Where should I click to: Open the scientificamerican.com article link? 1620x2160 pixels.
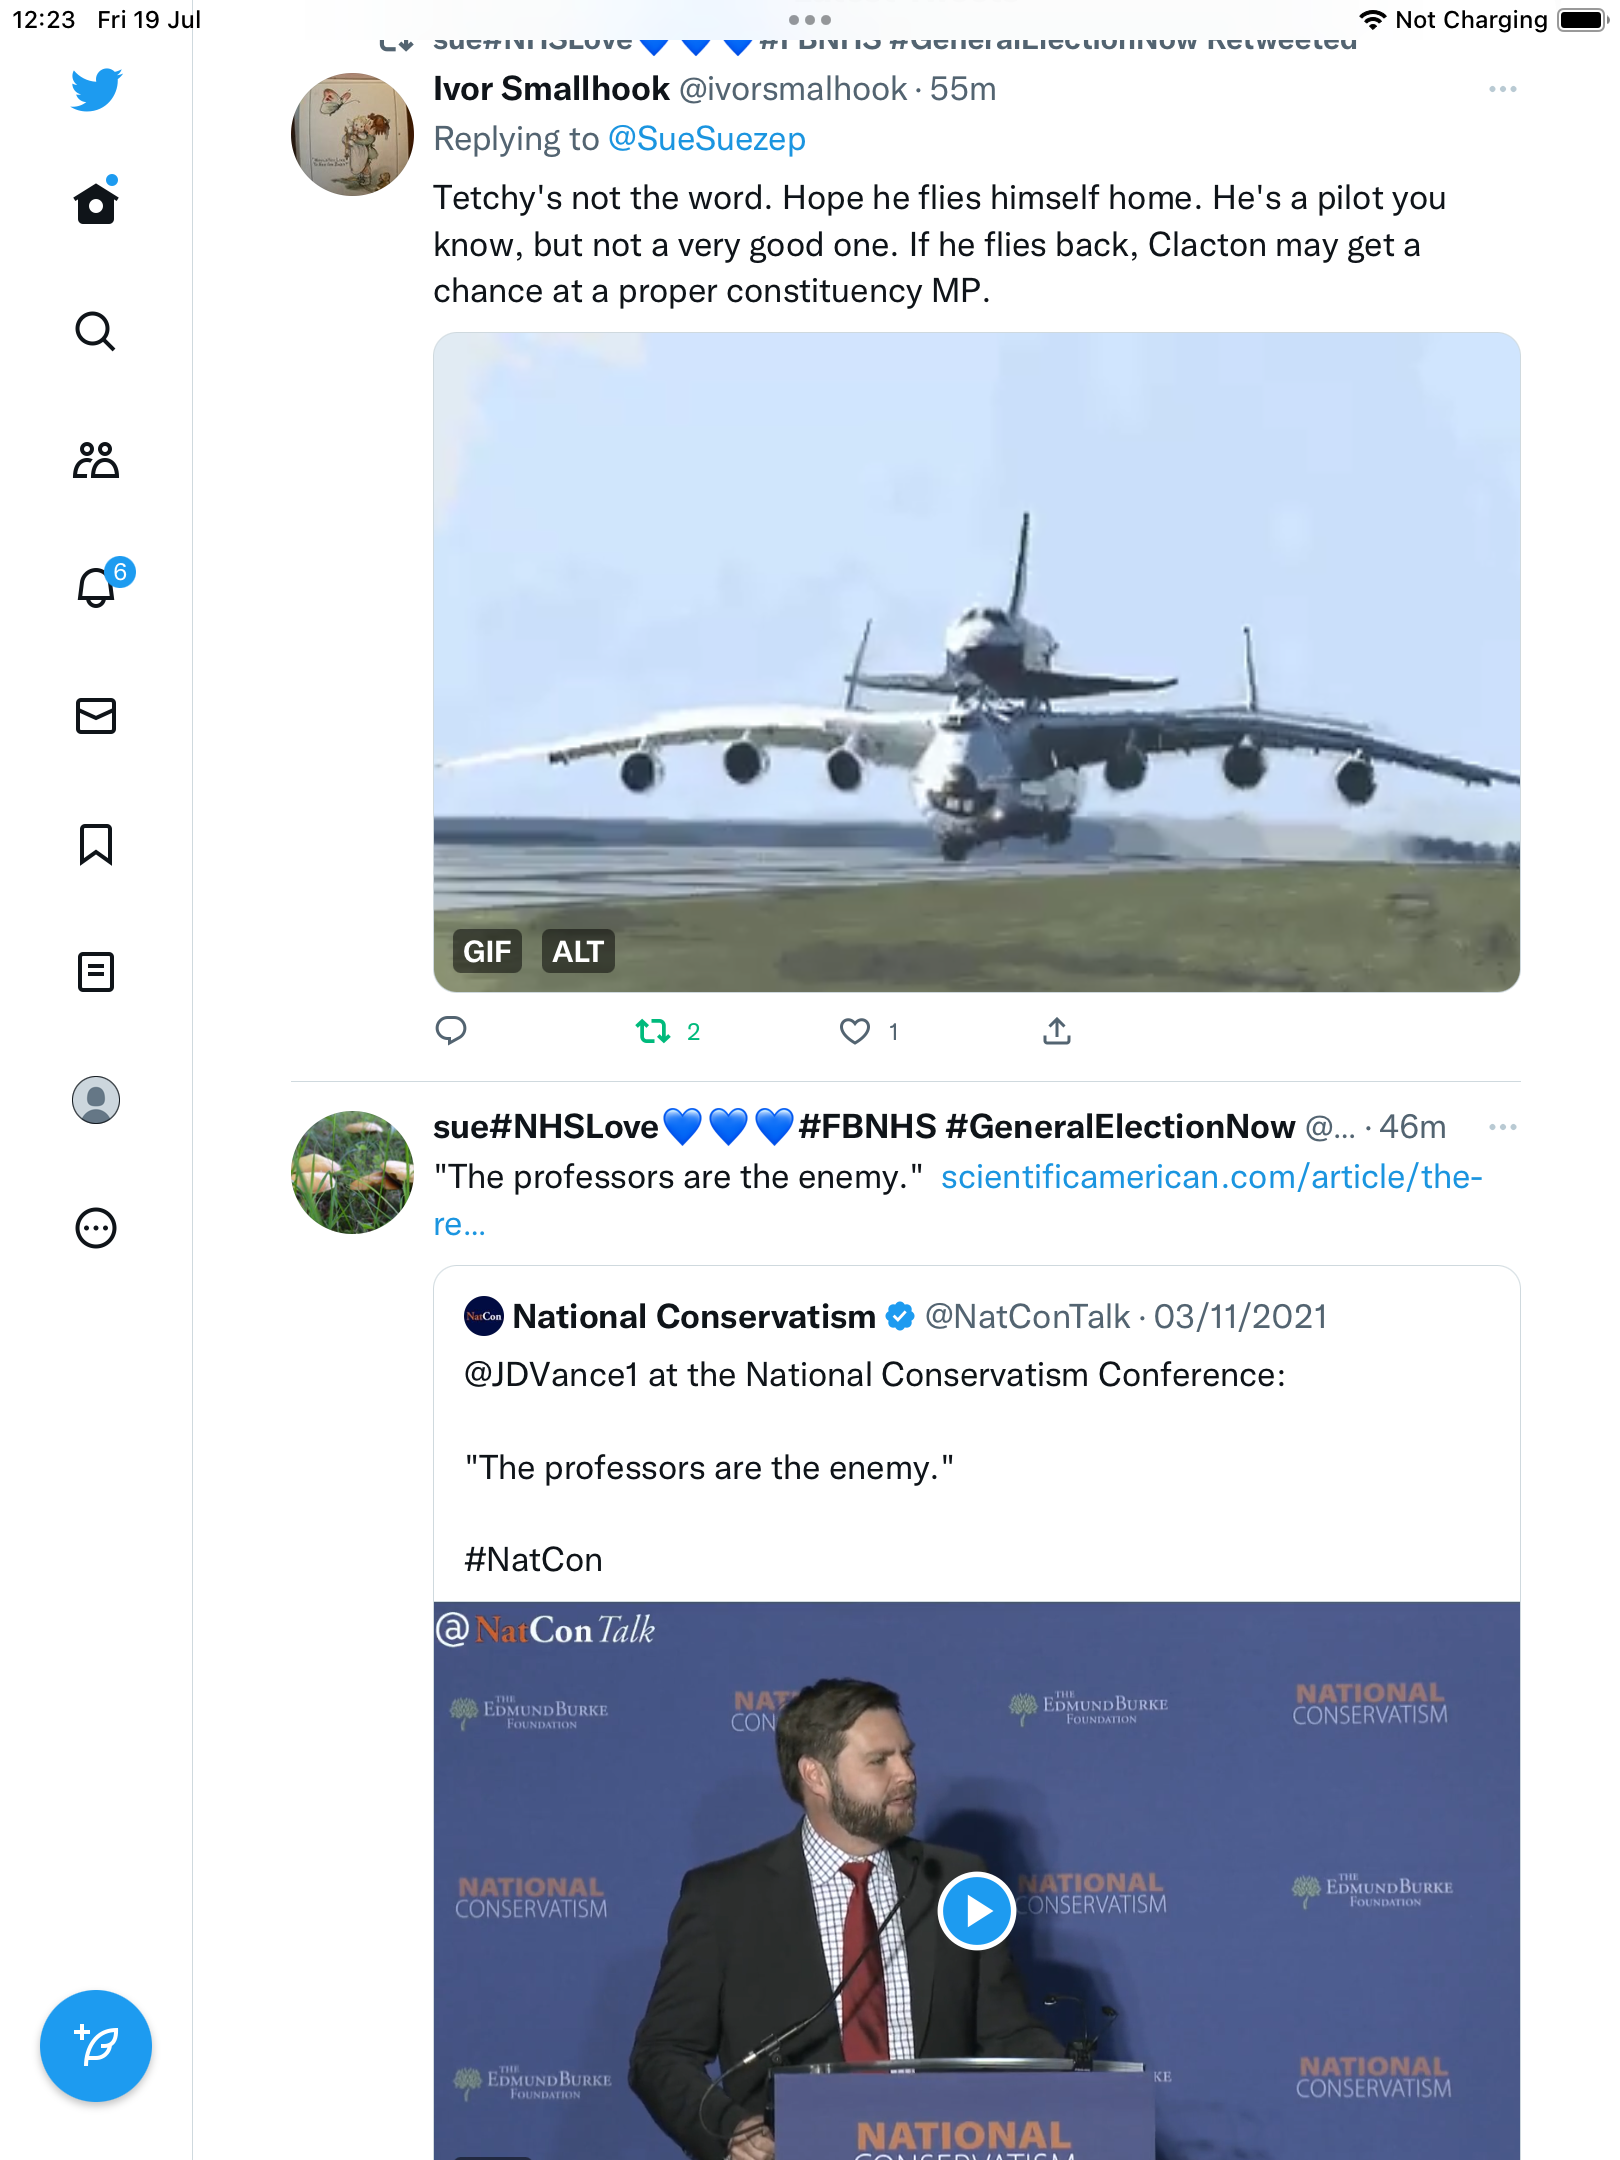pyautogui.click(x=1211, y=1178)
